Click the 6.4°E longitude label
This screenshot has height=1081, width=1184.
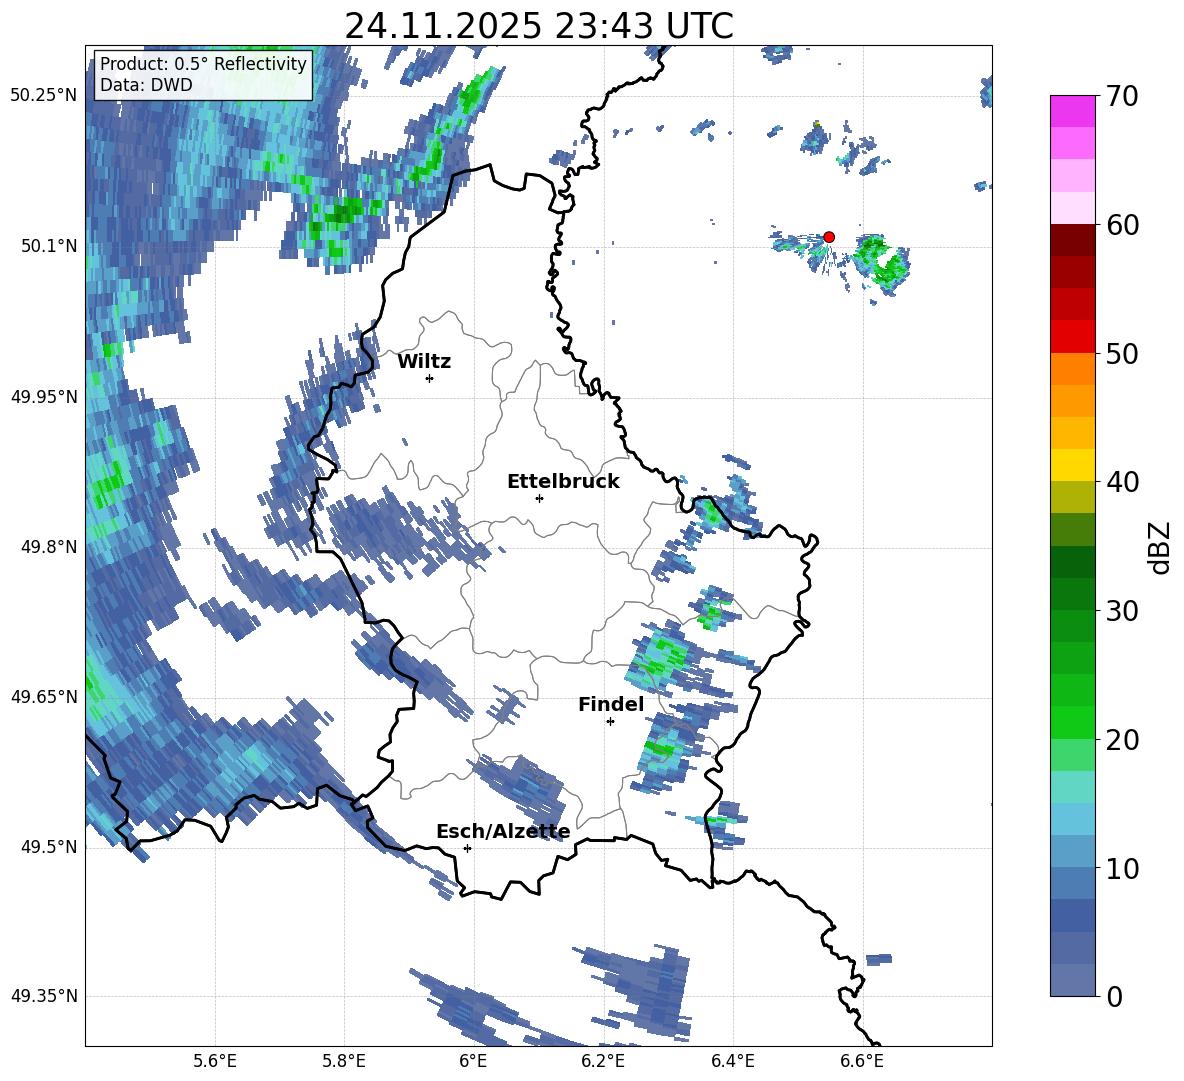click(732, 1061)
